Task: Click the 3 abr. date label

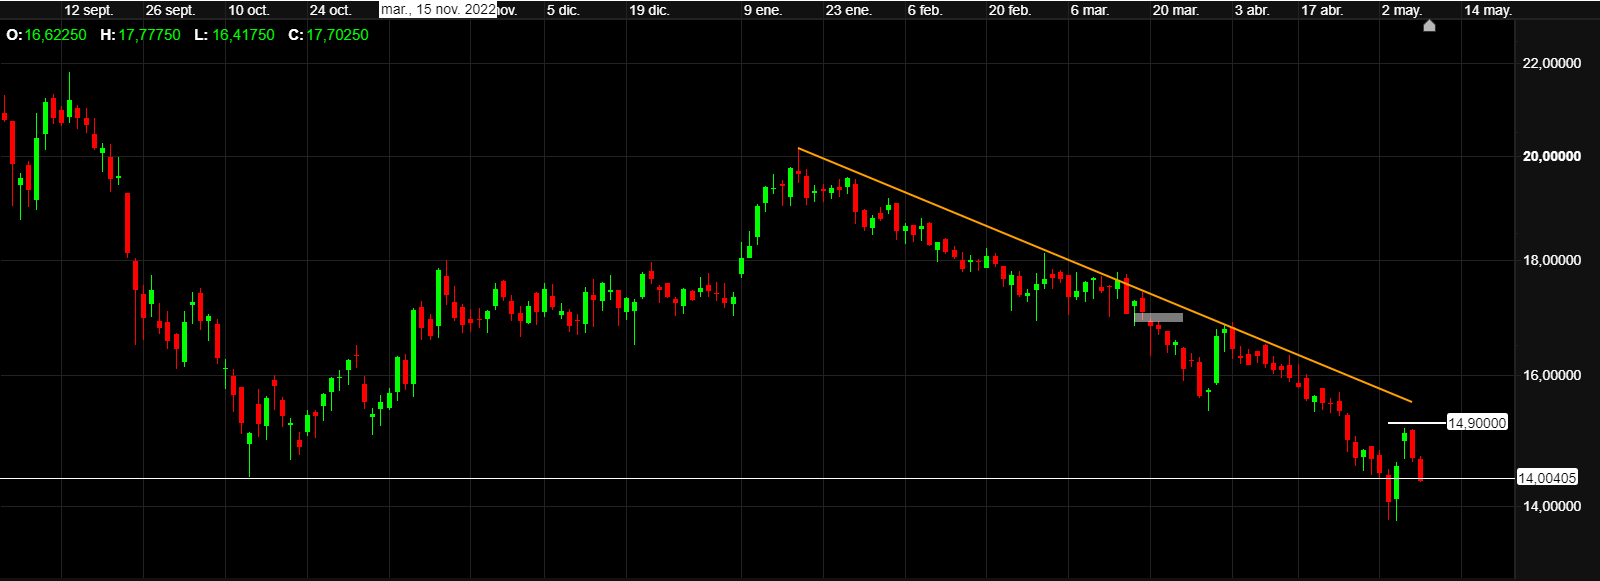Action: [1252, 10]
